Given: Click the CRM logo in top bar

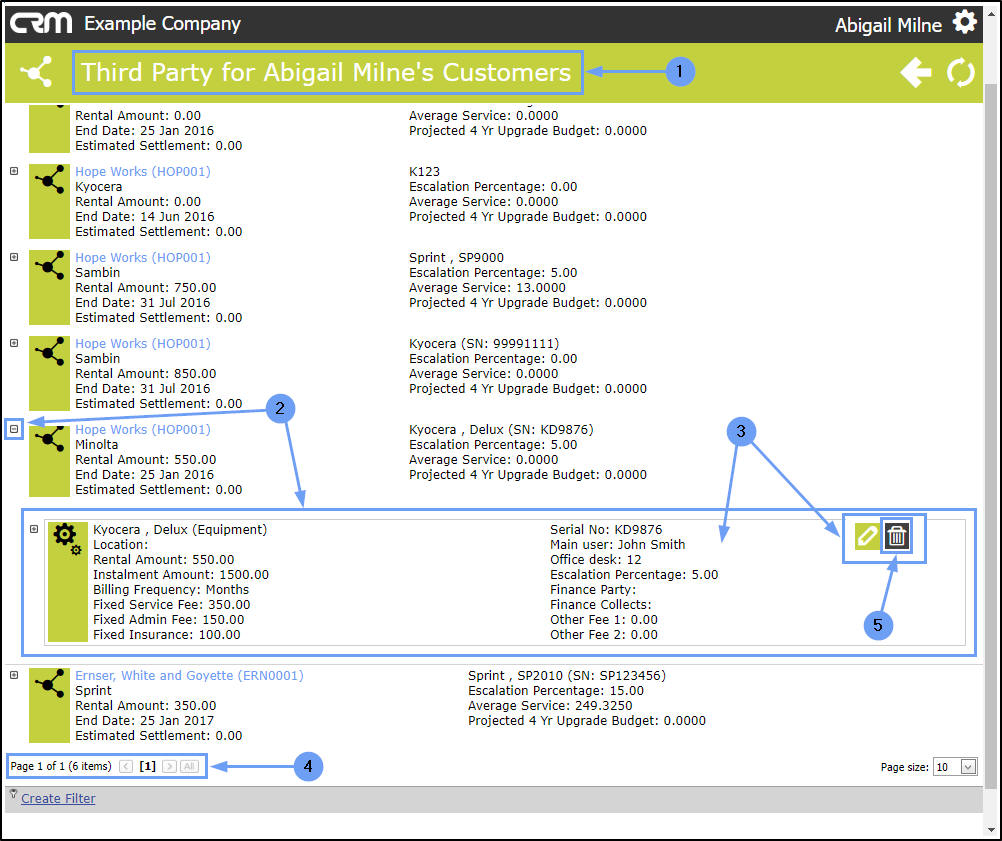Looking at the screenshot, I should coord(41,23).
